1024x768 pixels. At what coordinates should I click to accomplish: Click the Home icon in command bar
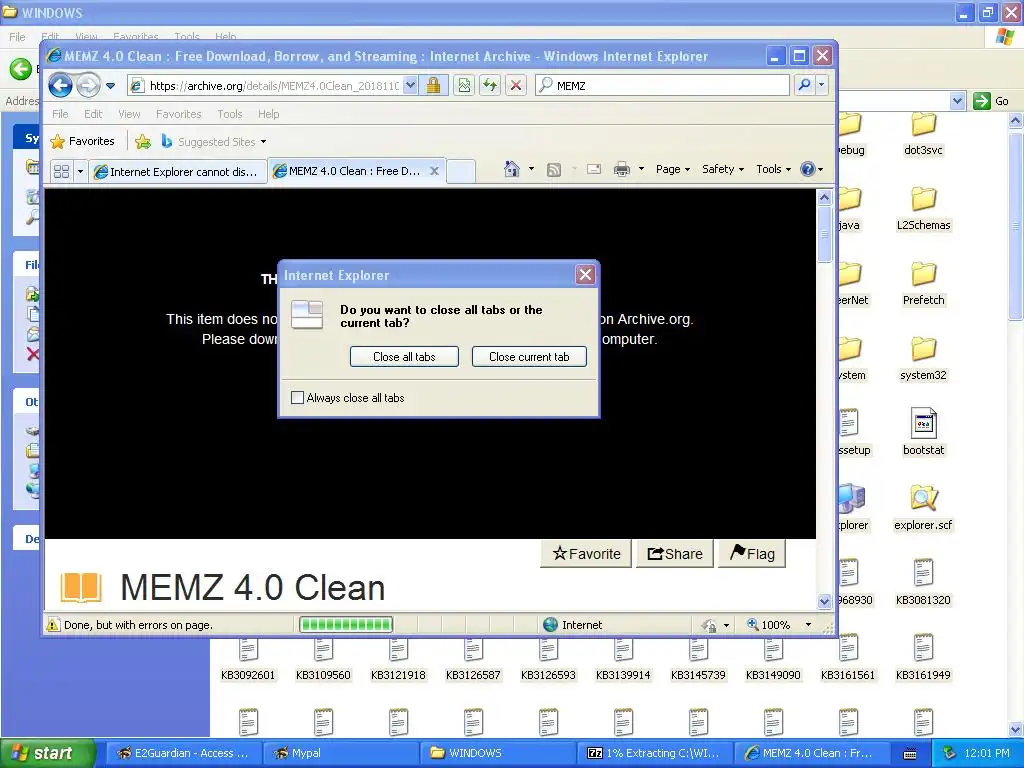(x=511, y=169)
